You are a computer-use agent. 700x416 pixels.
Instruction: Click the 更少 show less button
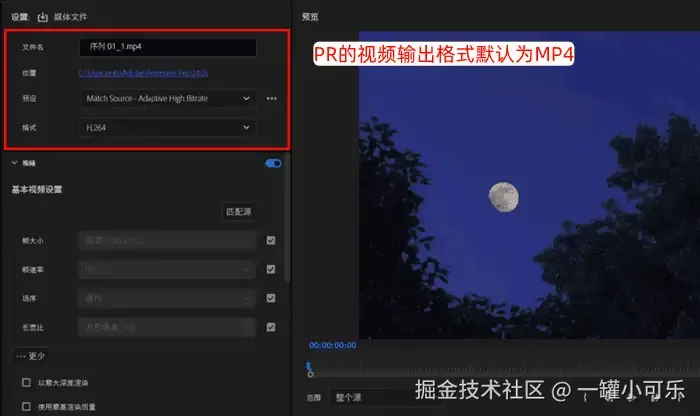pyautogui.click(x=31, y=356)
